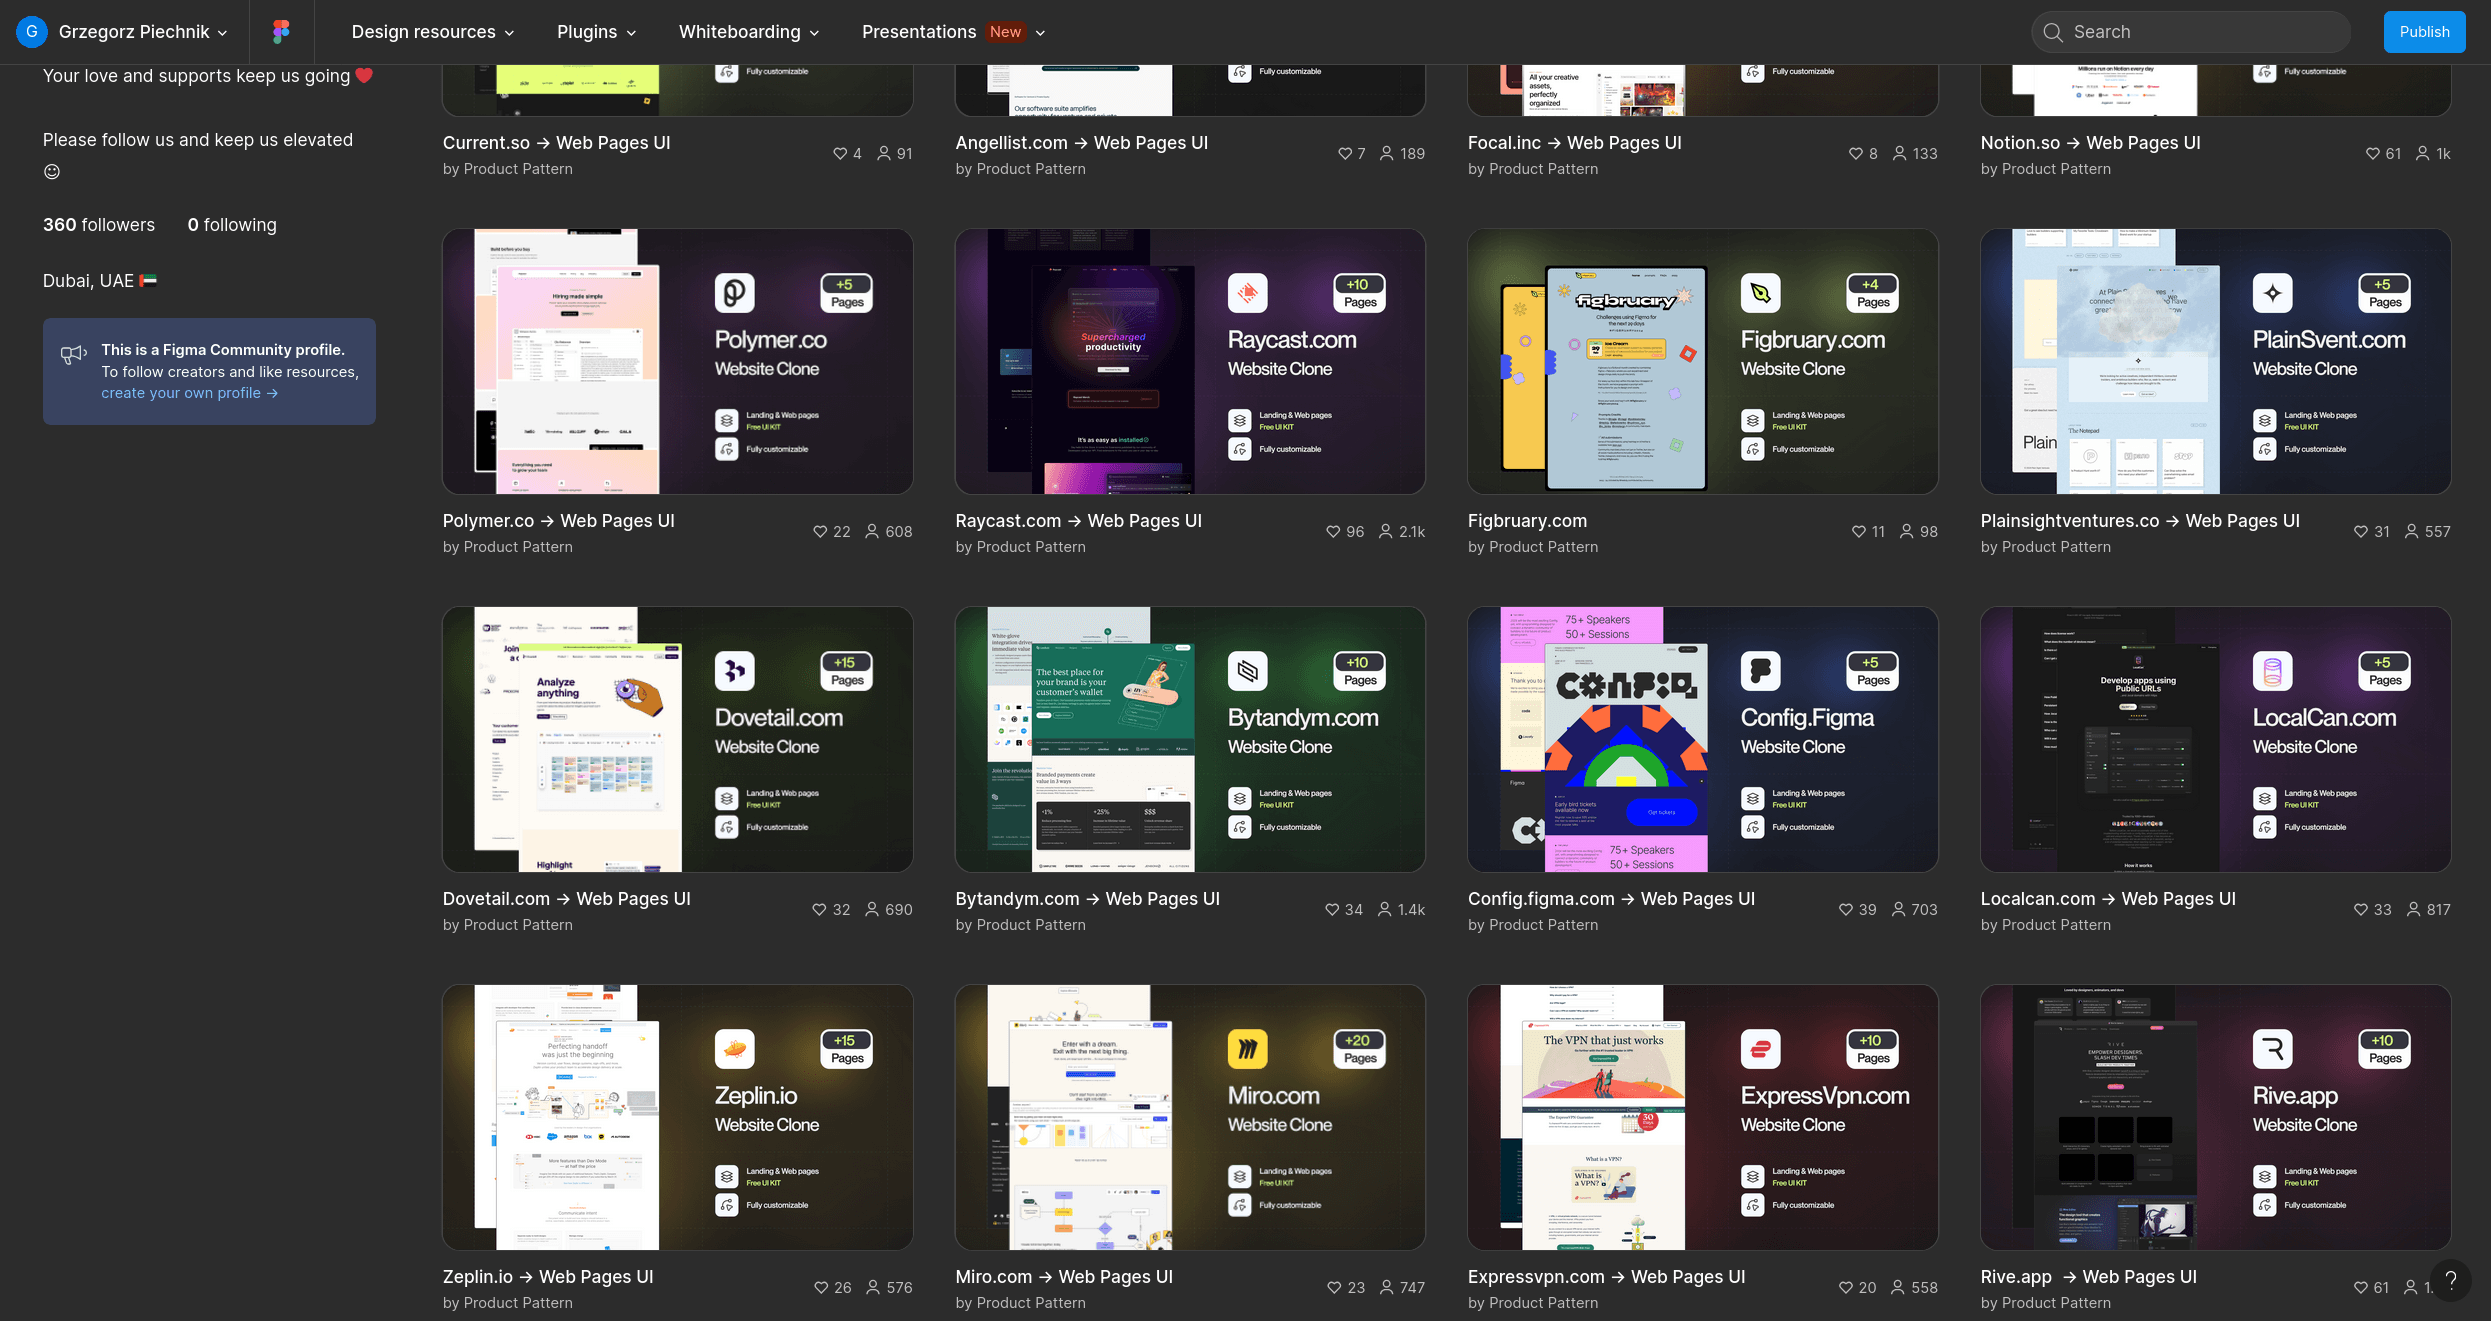Click Product Pattern author under Figbruary.com
This screenshot has width=2492, height=1321.
1544,547
